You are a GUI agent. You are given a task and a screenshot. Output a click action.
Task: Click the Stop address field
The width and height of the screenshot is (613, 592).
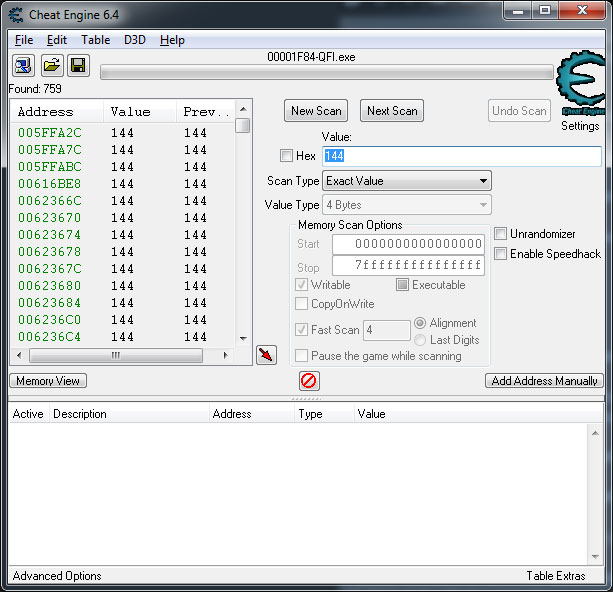(x=408, y=266)
